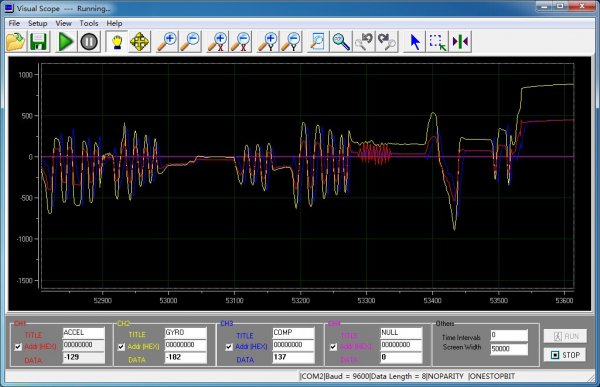Toggle the CH1 ACCEL channel checkbox

coord(18,347)
